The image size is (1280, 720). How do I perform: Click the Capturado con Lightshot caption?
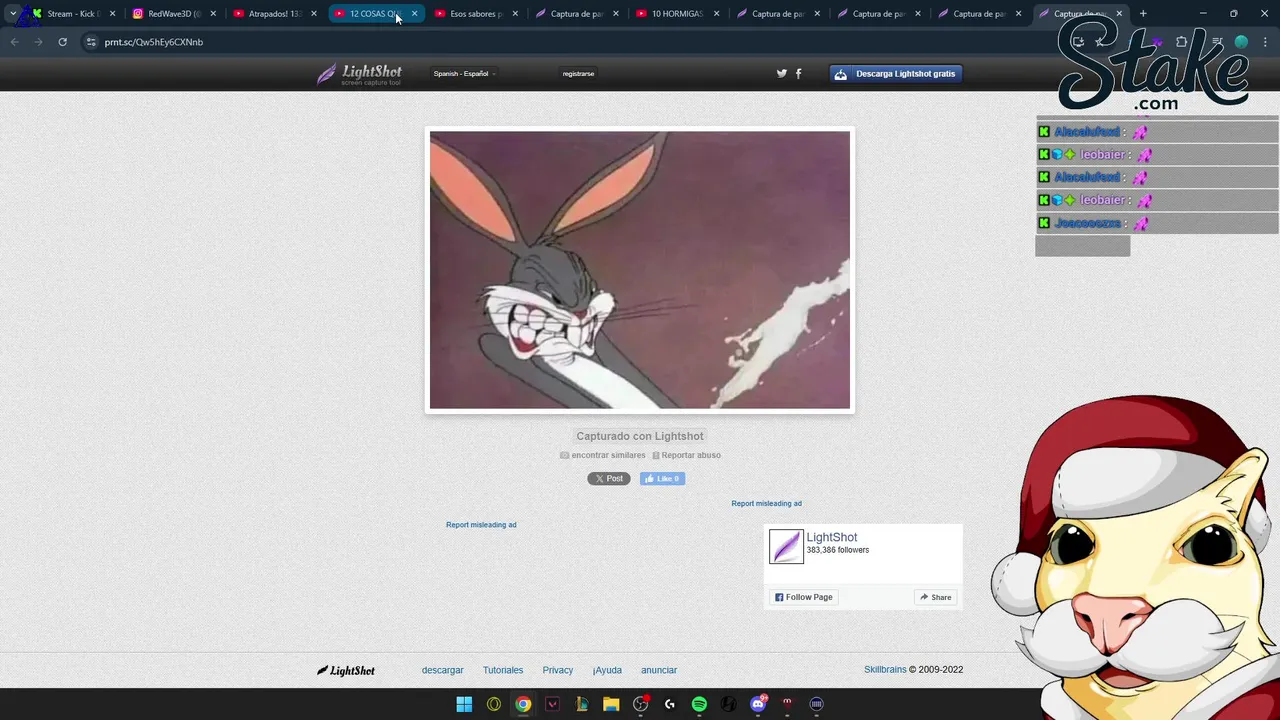point(640,436)
